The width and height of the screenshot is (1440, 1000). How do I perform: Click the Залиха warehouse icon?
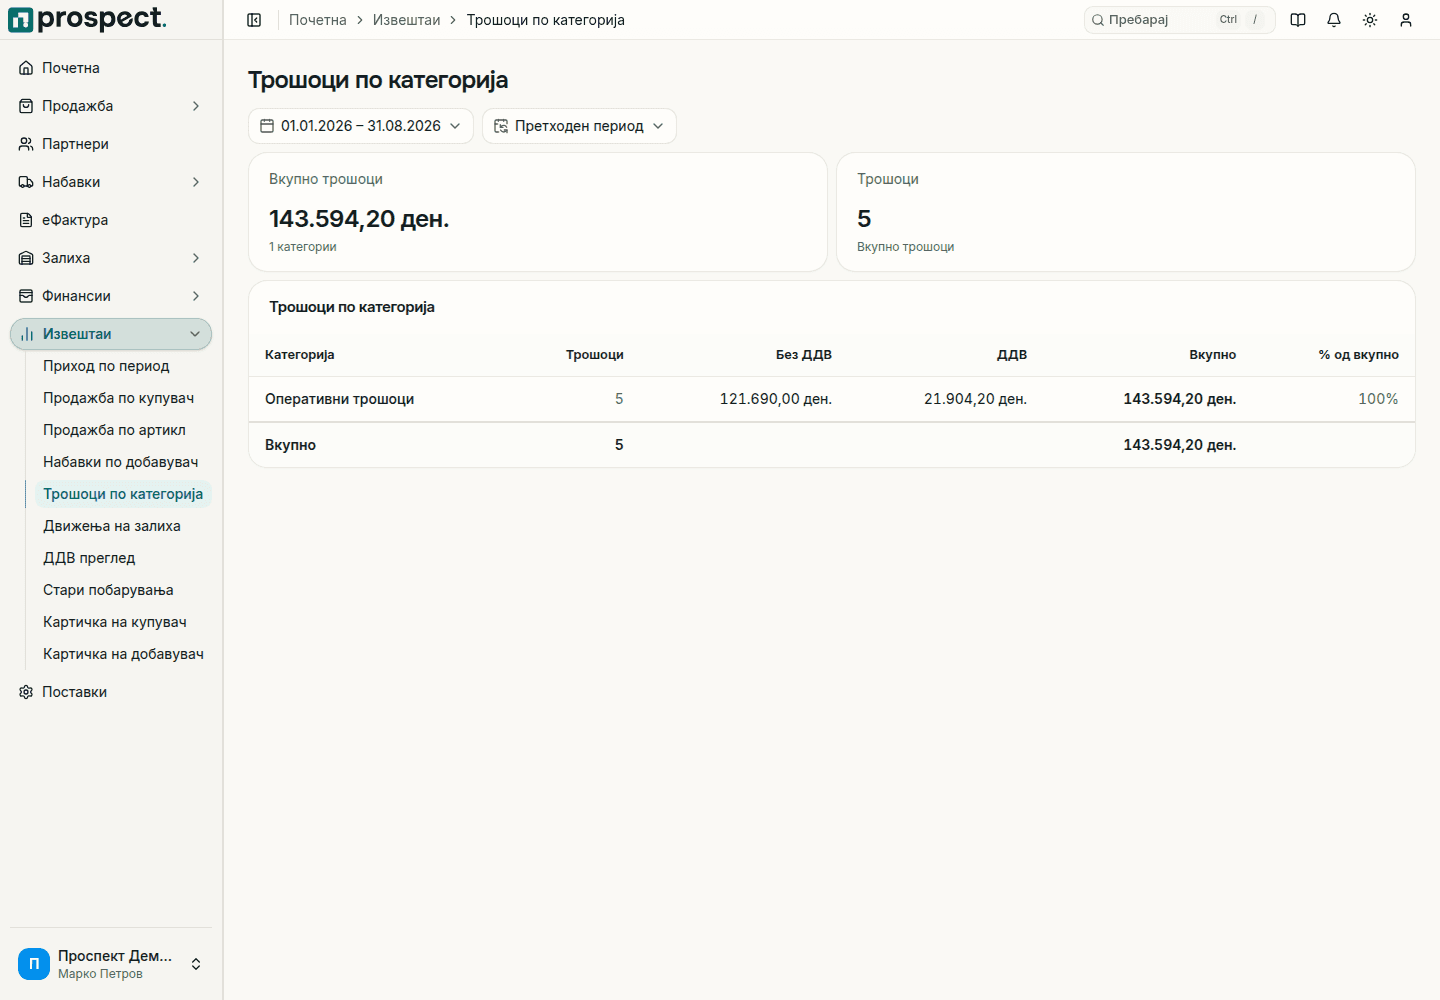[26, 258]
